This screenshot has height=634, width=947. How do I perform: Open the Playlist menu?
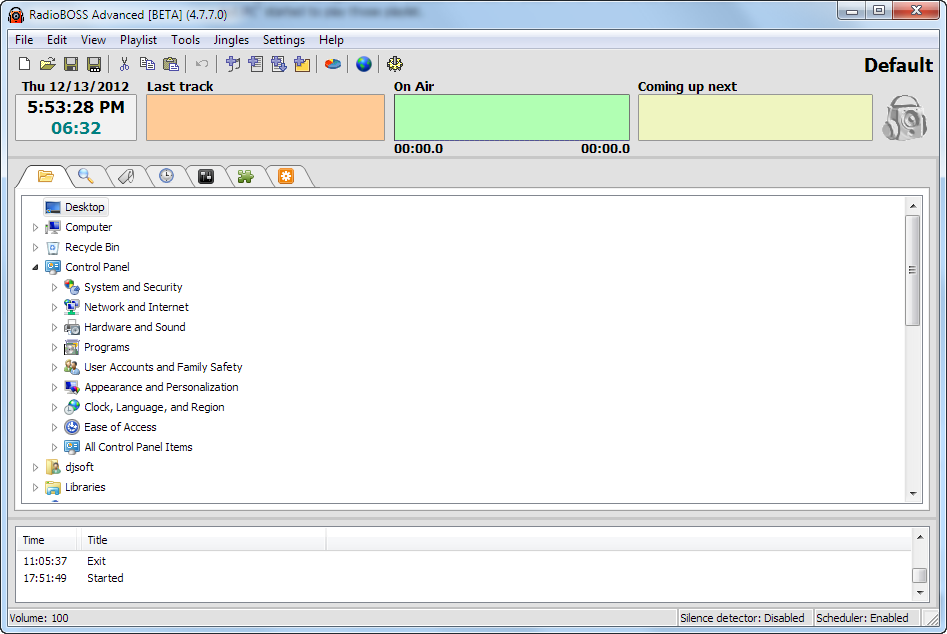pyautogui.click(x=138, y=40)
